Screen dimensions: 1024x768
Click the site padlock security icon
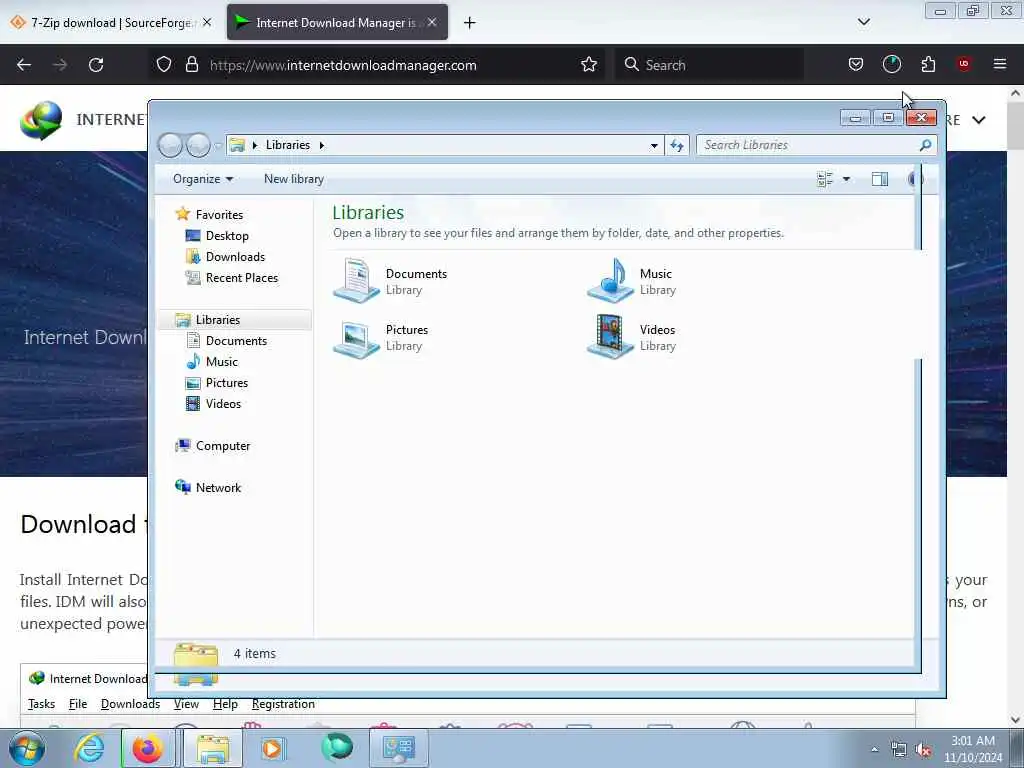(x=191, y=64)
